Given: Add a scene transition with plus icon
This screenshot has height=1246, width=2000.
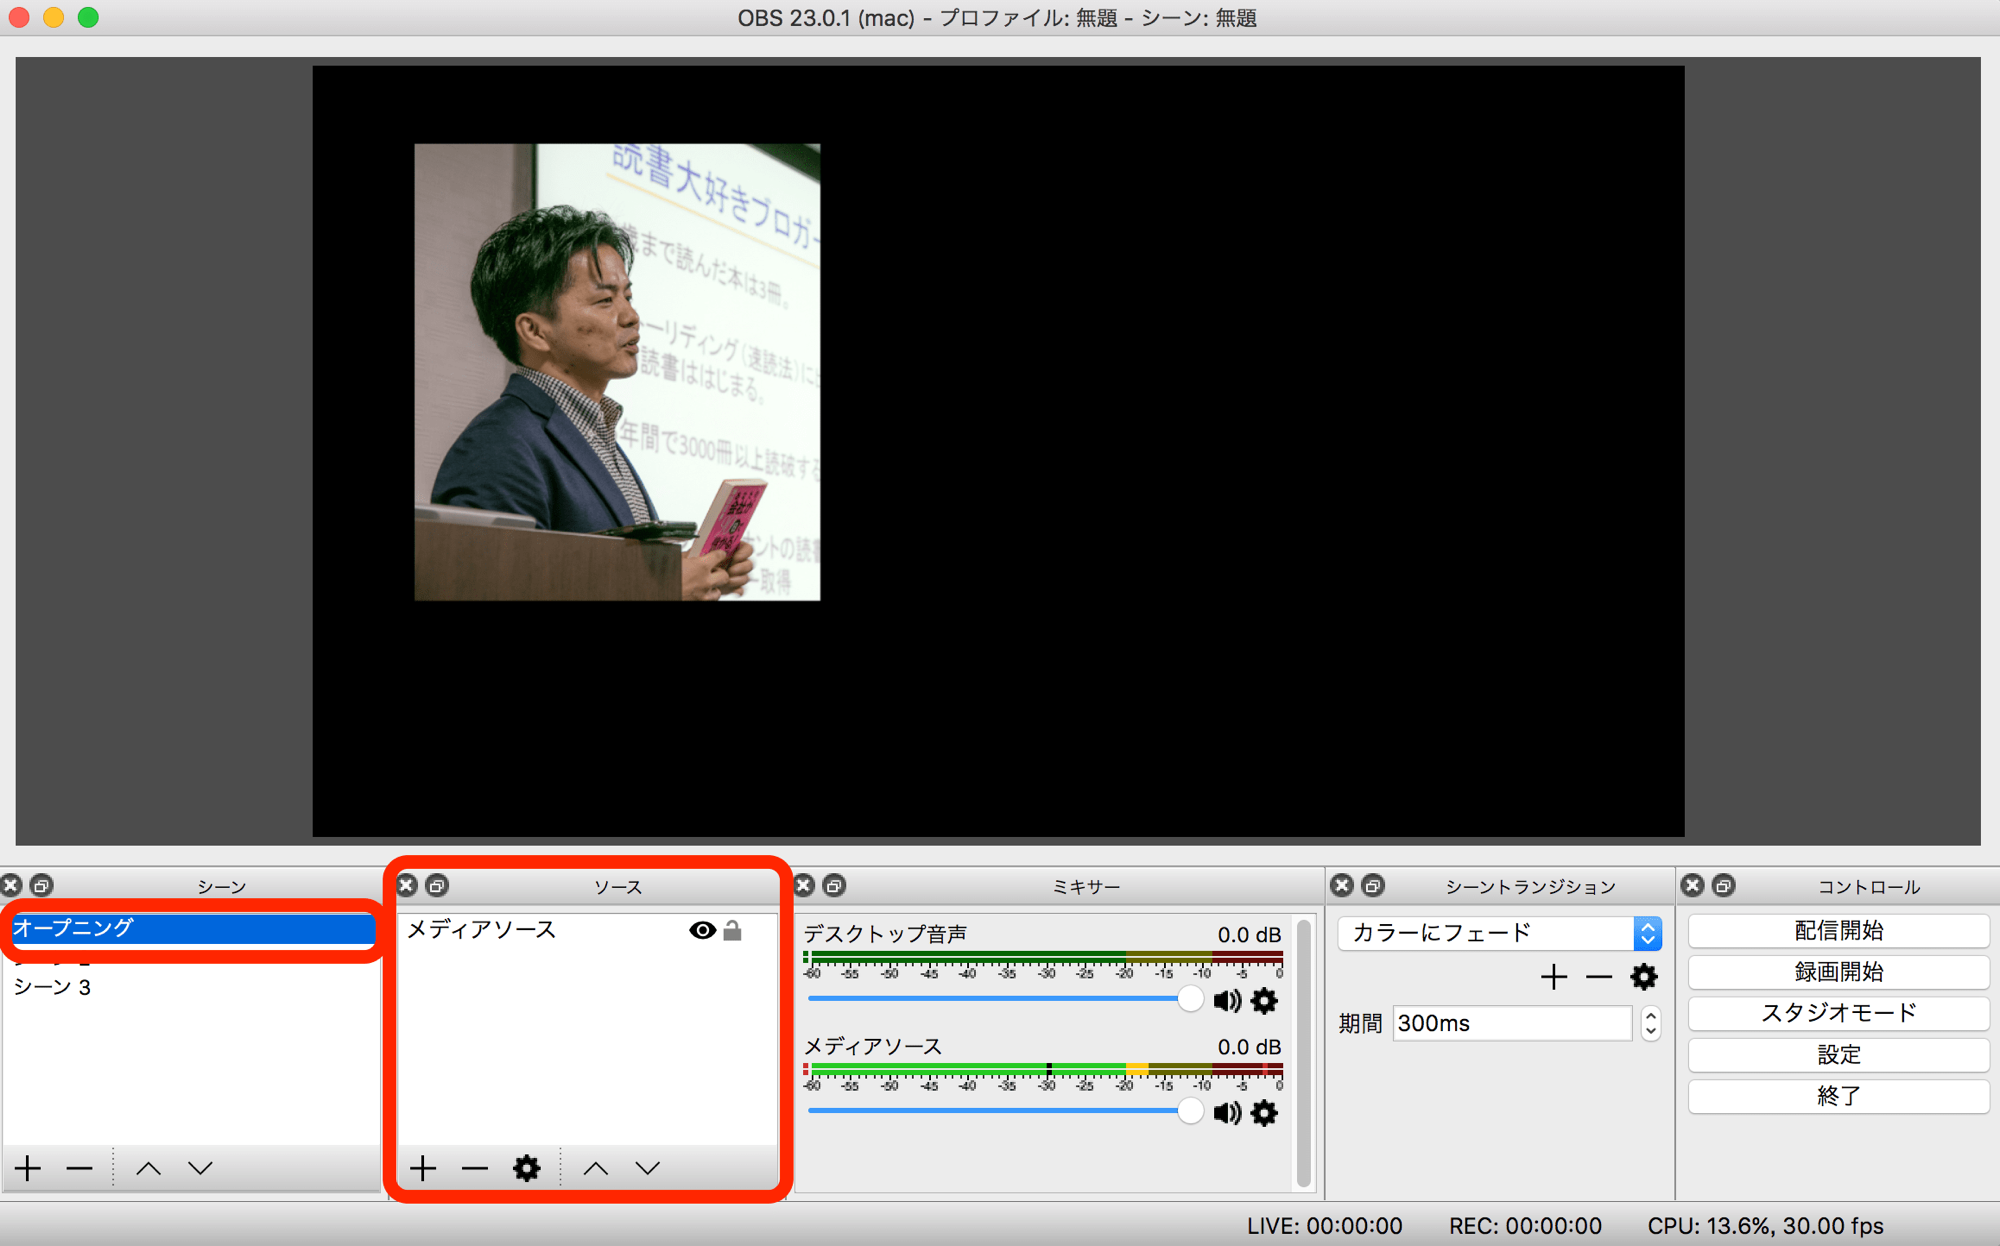Looking at the screenshot, I should coord(1554,977).
